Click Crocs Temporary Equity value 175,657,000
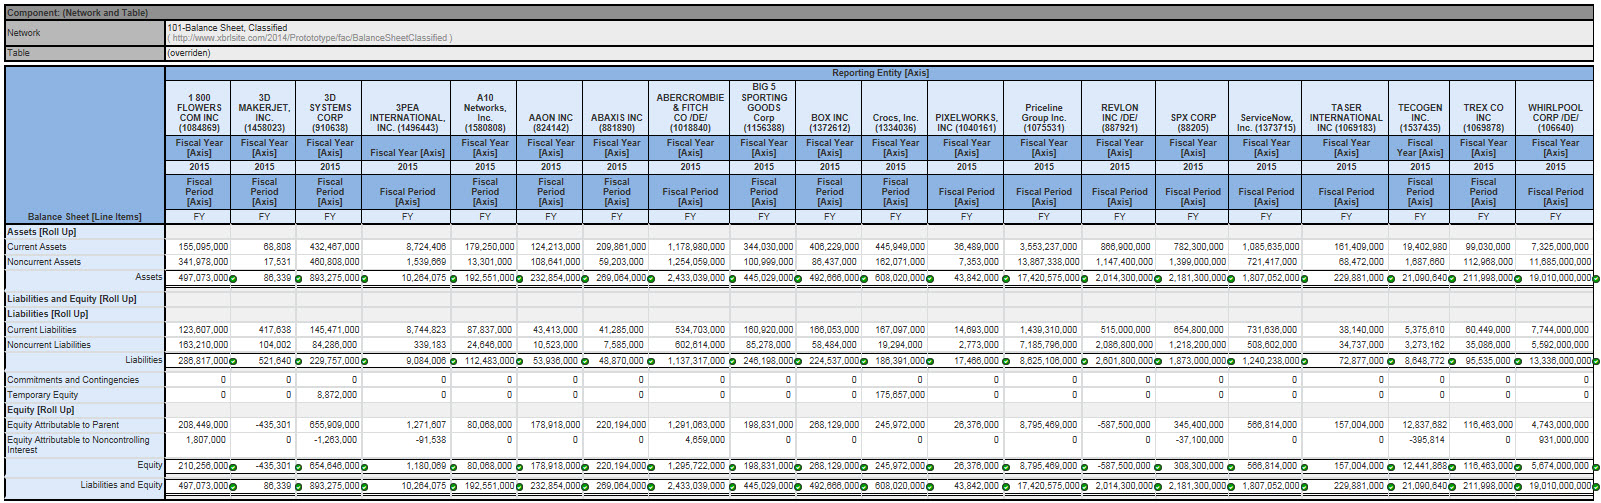1601x503 pixels. 900,395
